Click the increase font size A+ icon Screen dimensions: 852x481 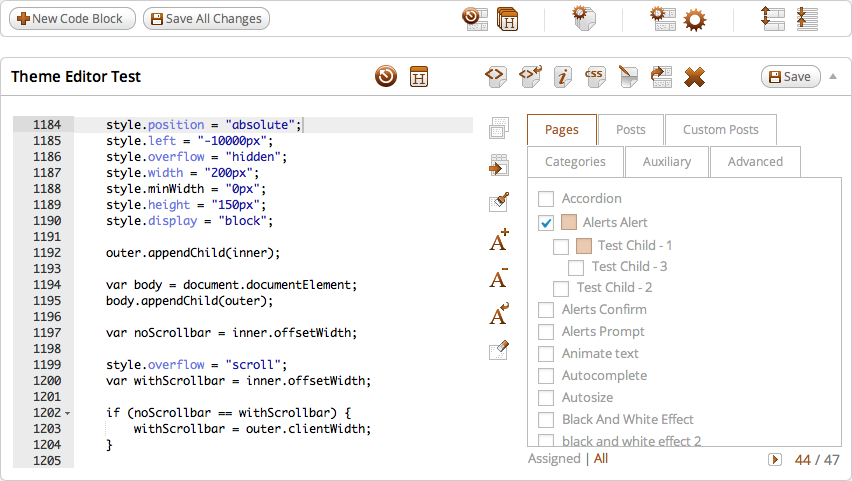(x=499, y=240)
